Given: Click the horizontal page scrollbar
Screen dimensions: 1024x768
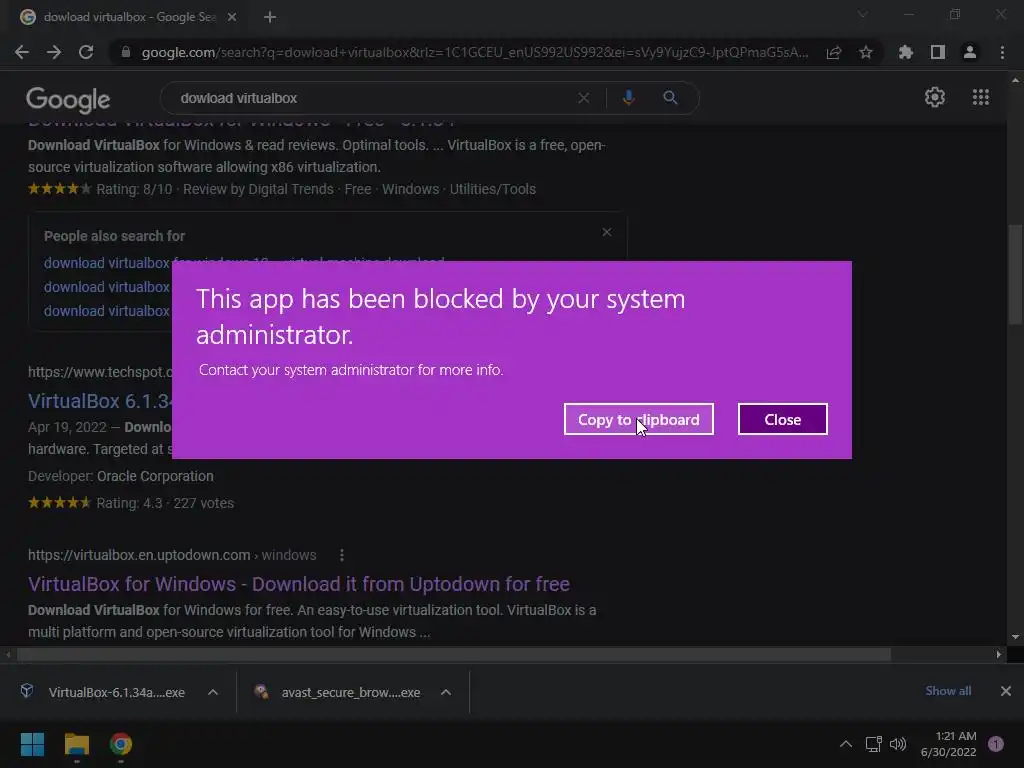Looking at the screenshot, I should click(x=454, y=654).
